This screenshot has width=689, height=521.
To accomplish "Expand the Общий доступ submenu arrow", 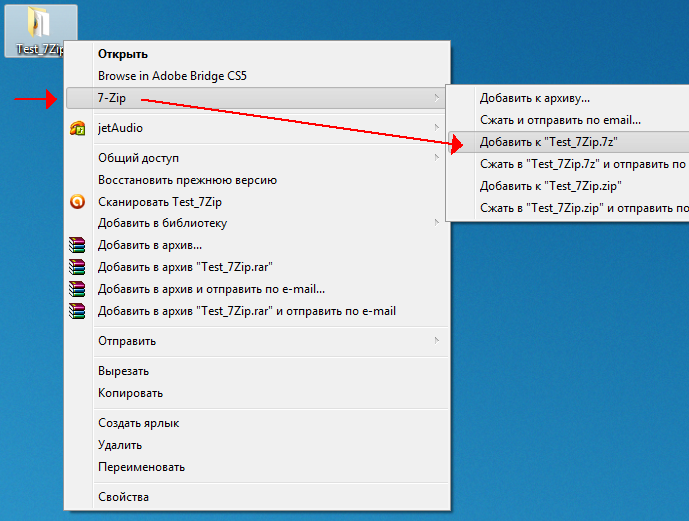I will [x=436, y=158].
